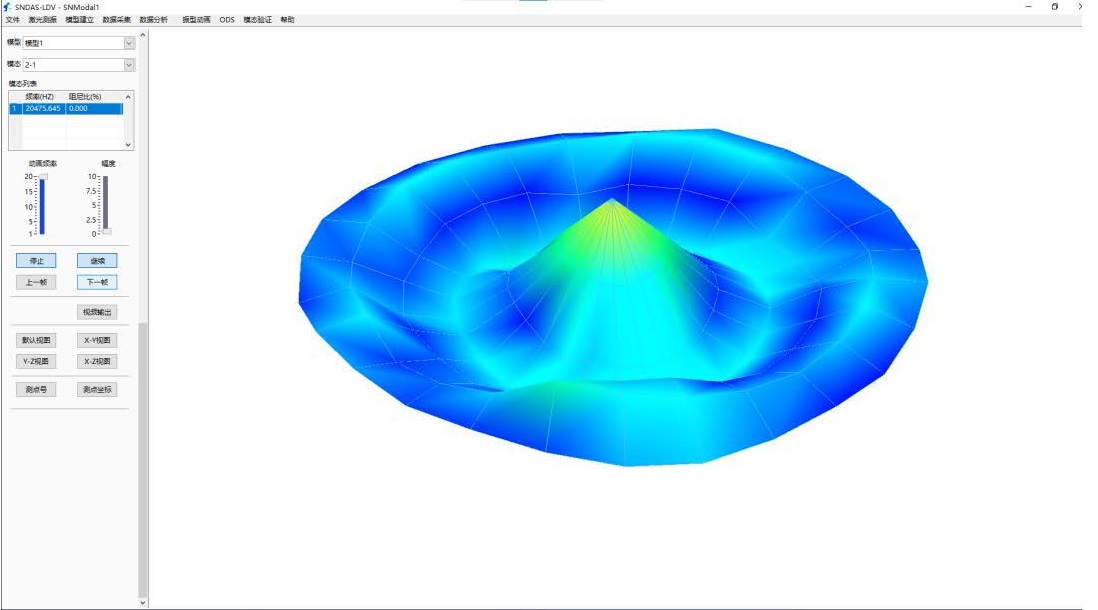Show measurement point numbers via 测点号

point(36,390)
